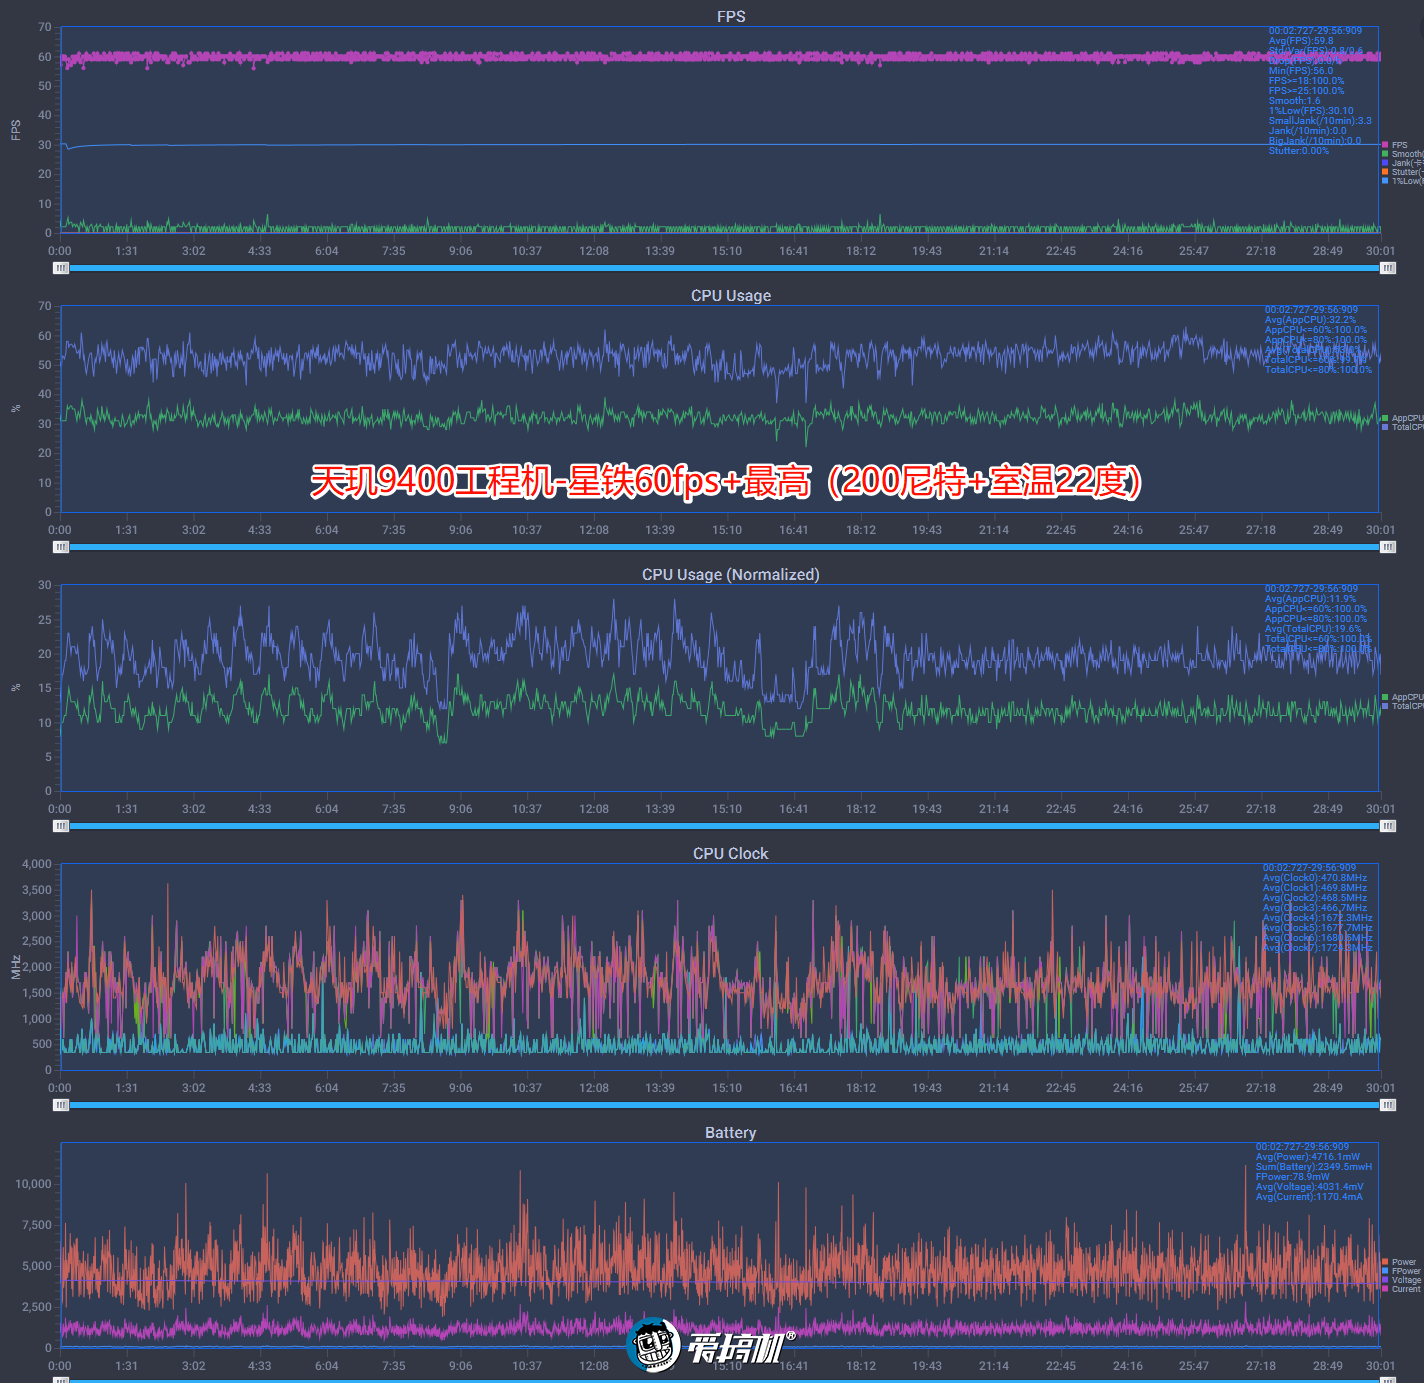Toggle TotalCPU in the Normalized CPU legend
This screenshot has width=1424, height=1383.
click(1402, 706)
